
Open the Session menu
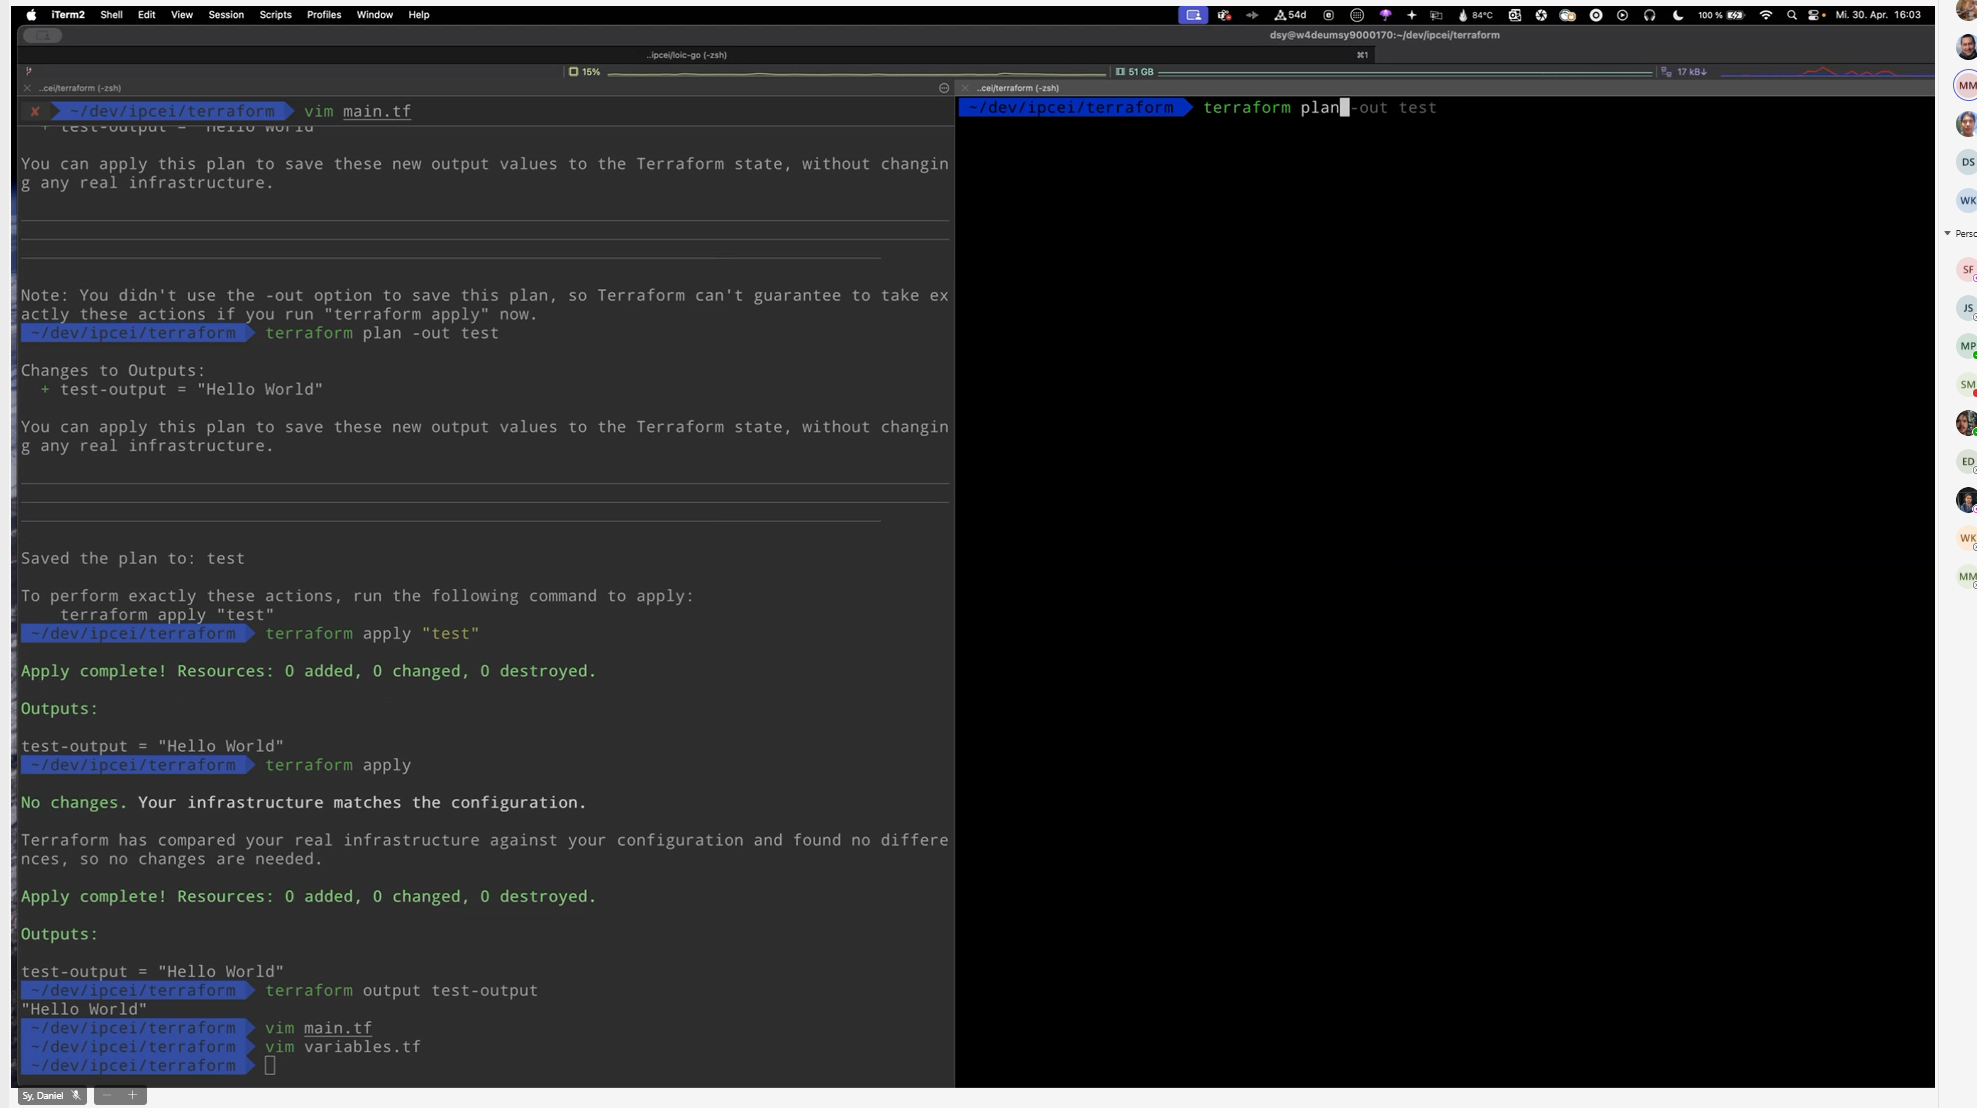point(226,15)
